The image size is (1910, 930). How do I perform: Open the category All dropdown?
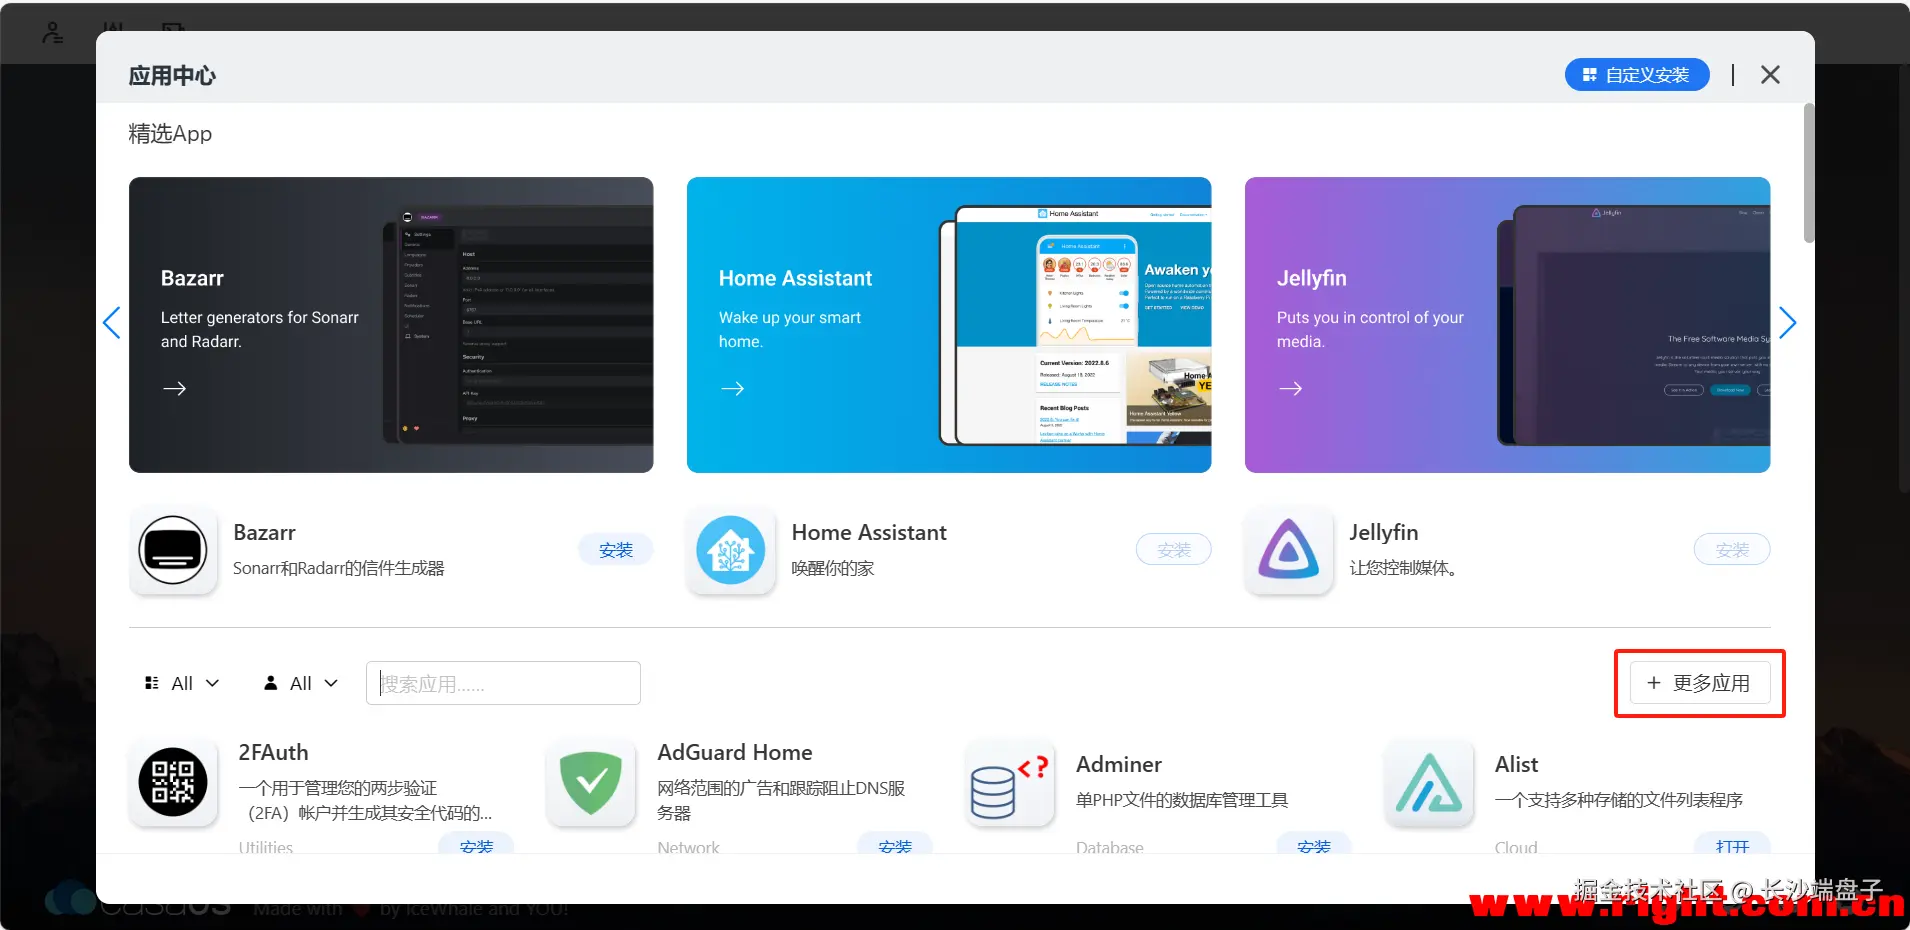[x=182, y=683]
